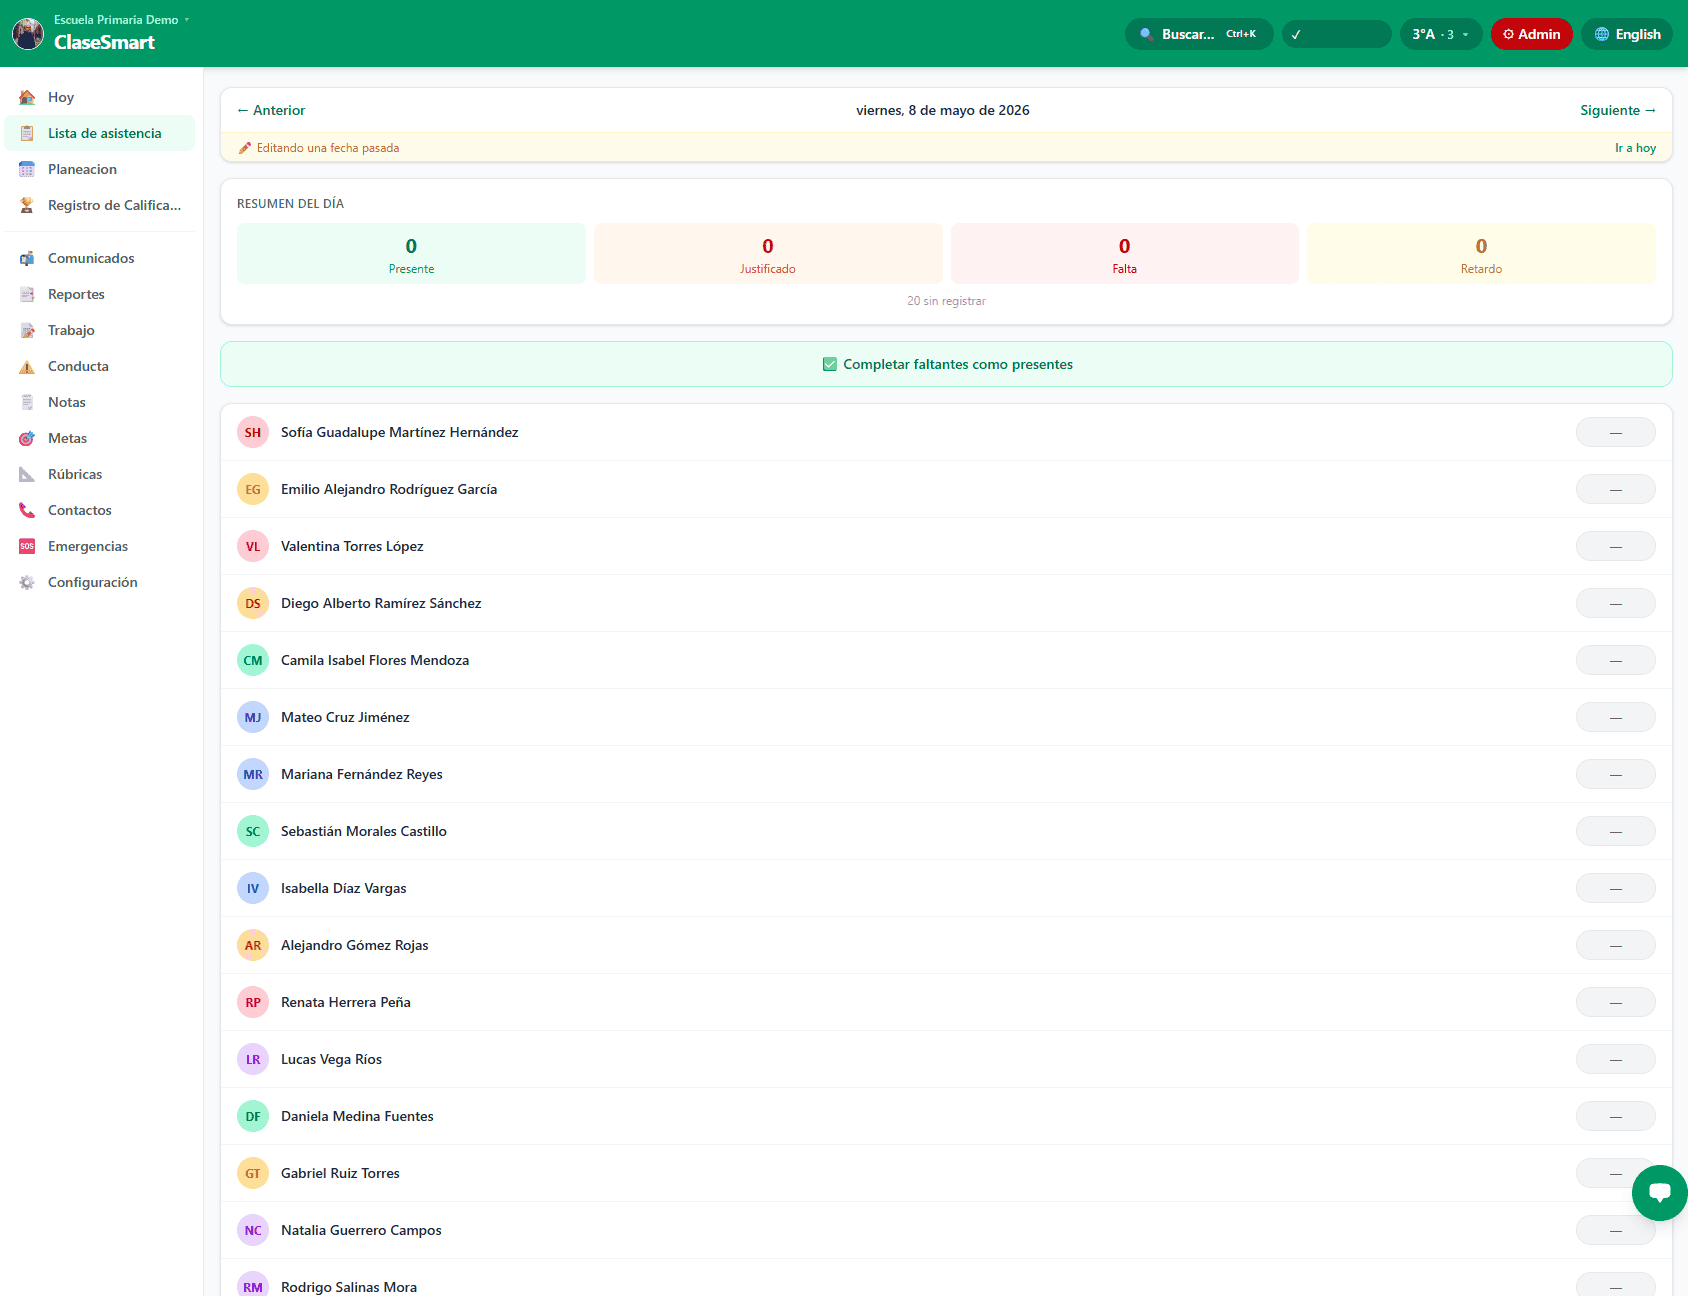
Task: Click the Ir a hoy link
Action: pos(1635,148)
